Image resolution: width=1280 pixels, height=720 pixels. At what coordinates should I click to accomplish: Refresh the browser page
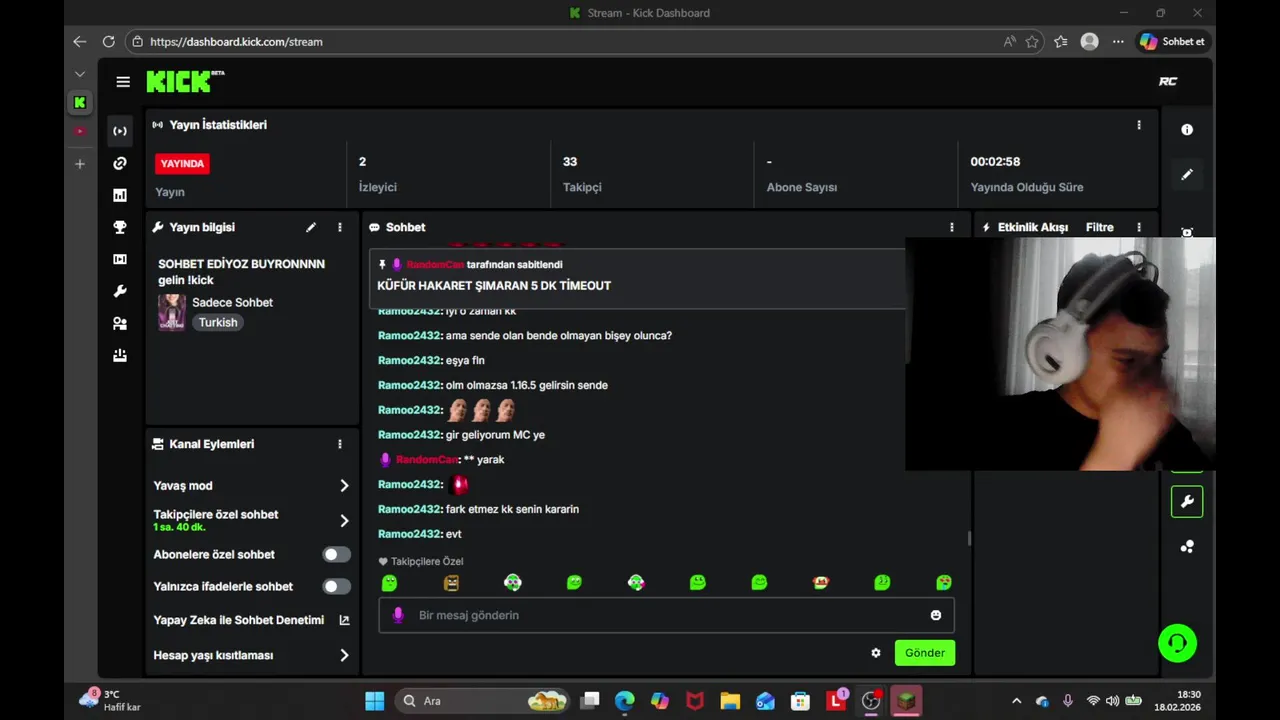[108, 42]
